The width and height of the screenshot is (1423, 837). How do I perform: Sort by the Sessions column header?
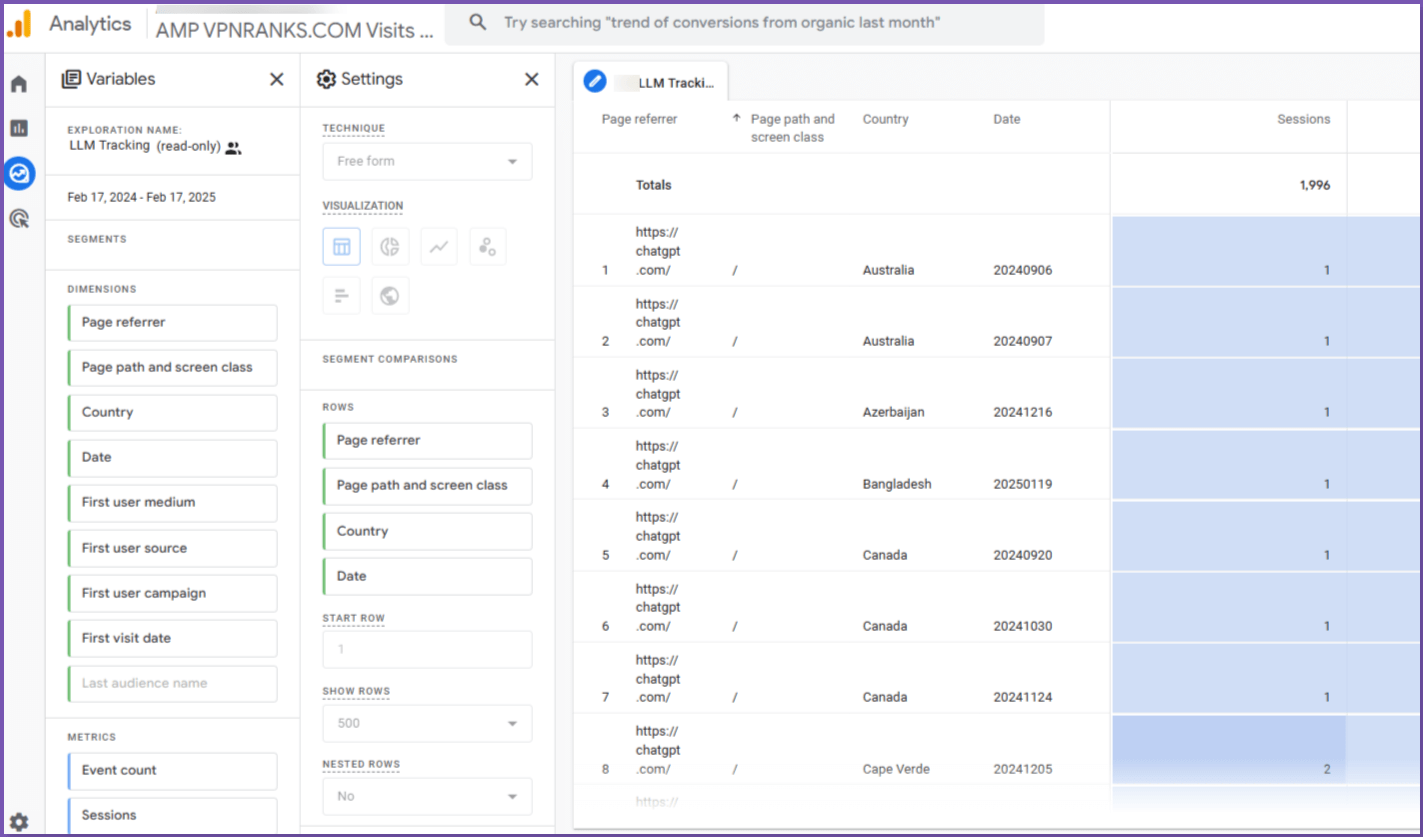coord(1303,119)
